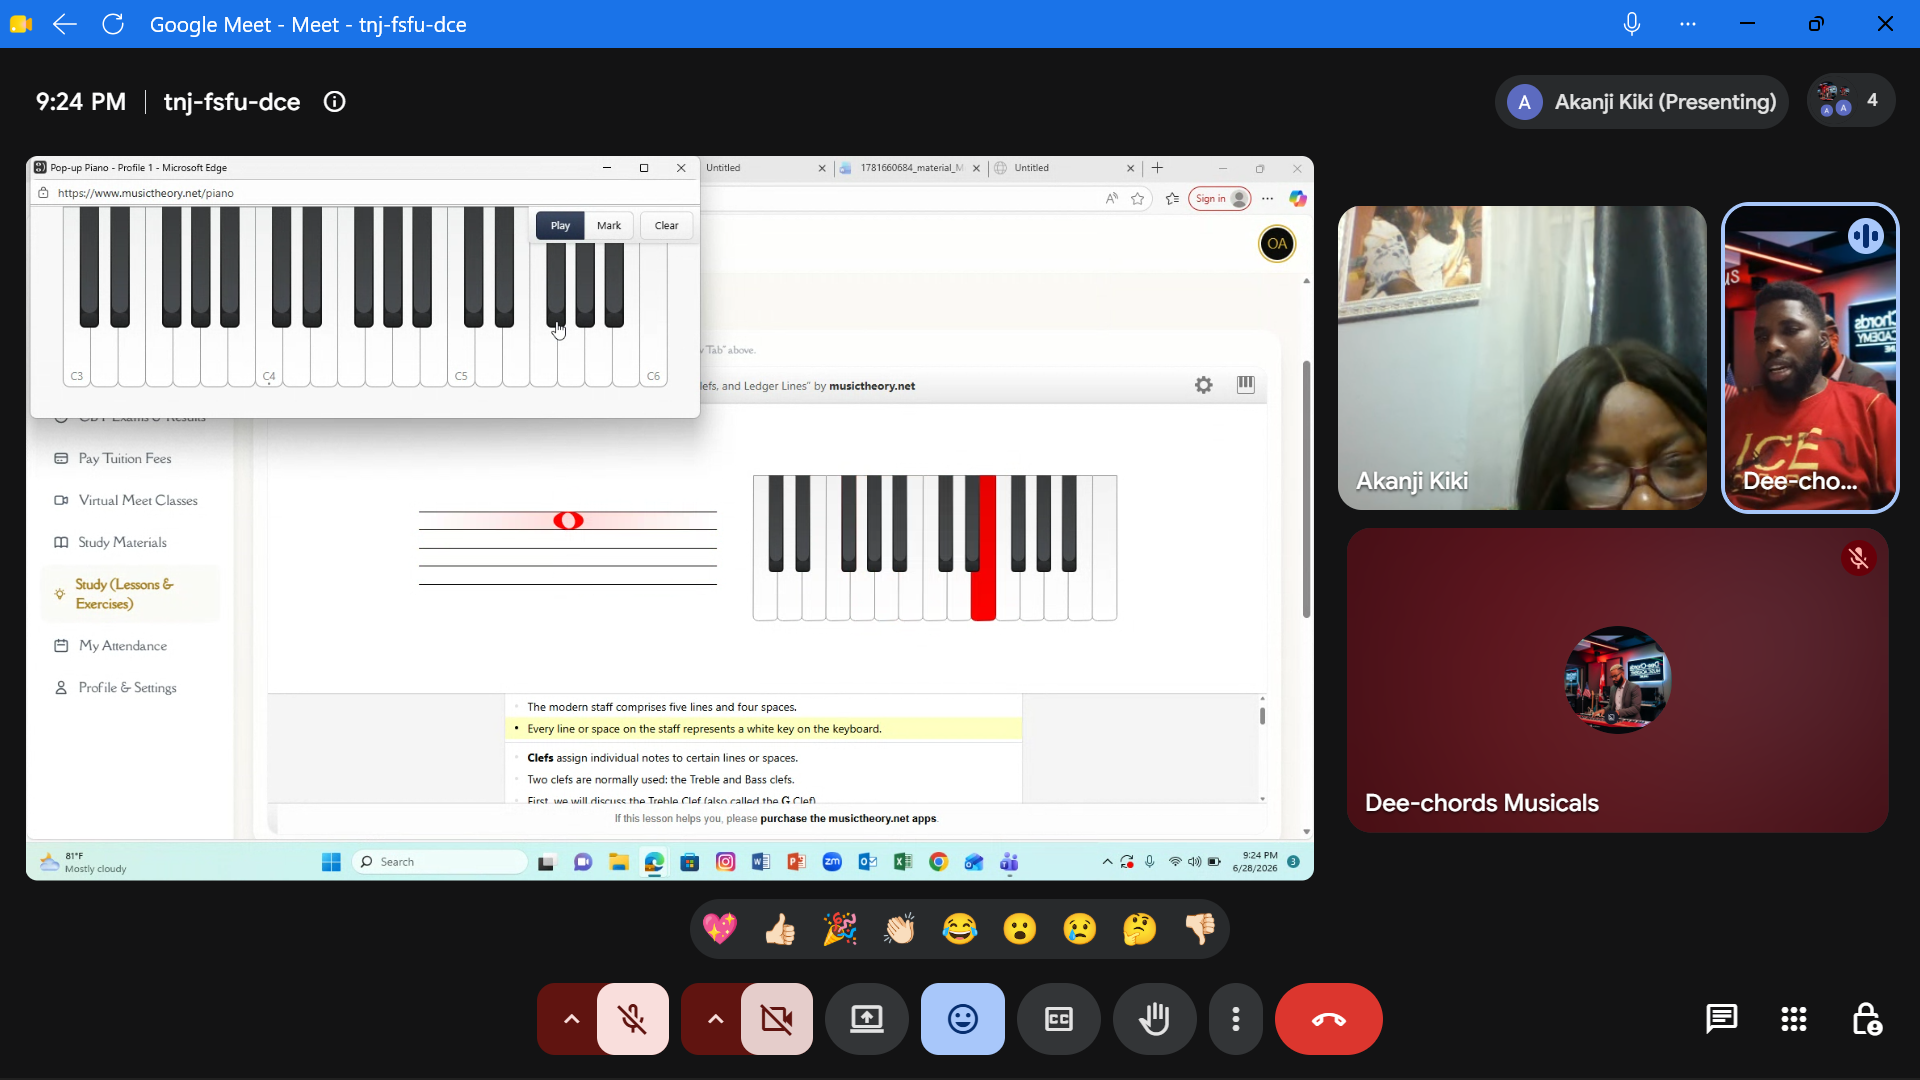1920x1080 pixels.
Task: Toggle the emoji reactions bar
Action: click(x=963, y=1019)
